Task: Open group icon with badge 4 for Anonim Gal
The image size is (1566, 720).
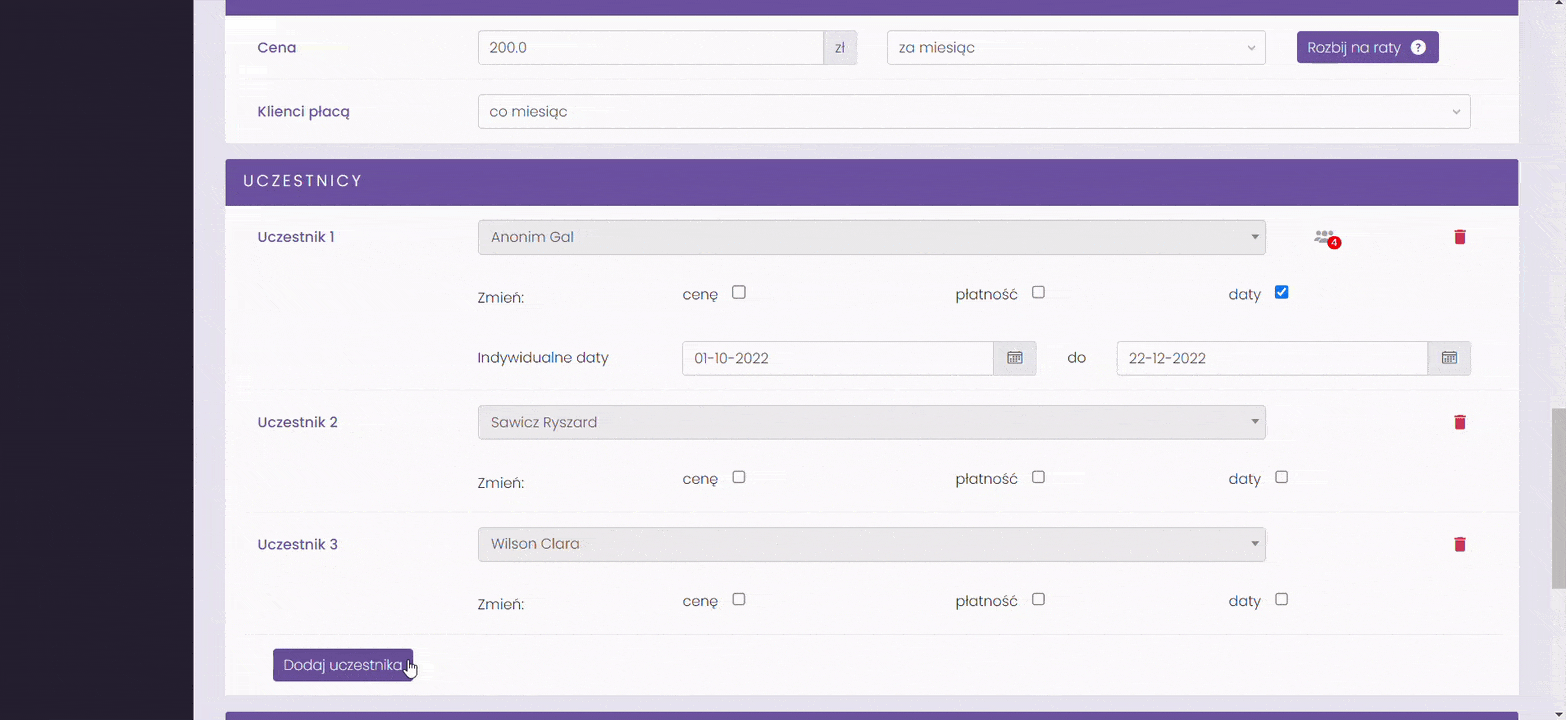Action: coord(1326,238)
